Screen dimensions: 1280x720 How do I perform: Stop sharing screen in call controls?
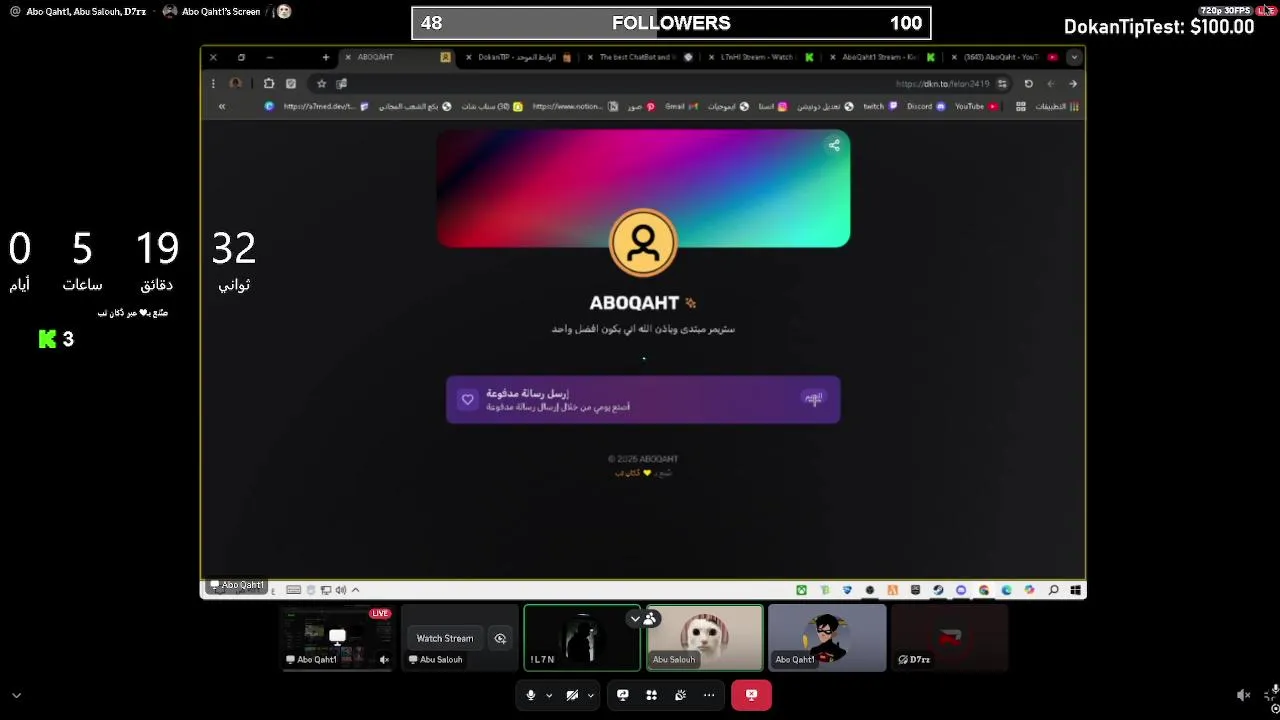pos(623,695)
